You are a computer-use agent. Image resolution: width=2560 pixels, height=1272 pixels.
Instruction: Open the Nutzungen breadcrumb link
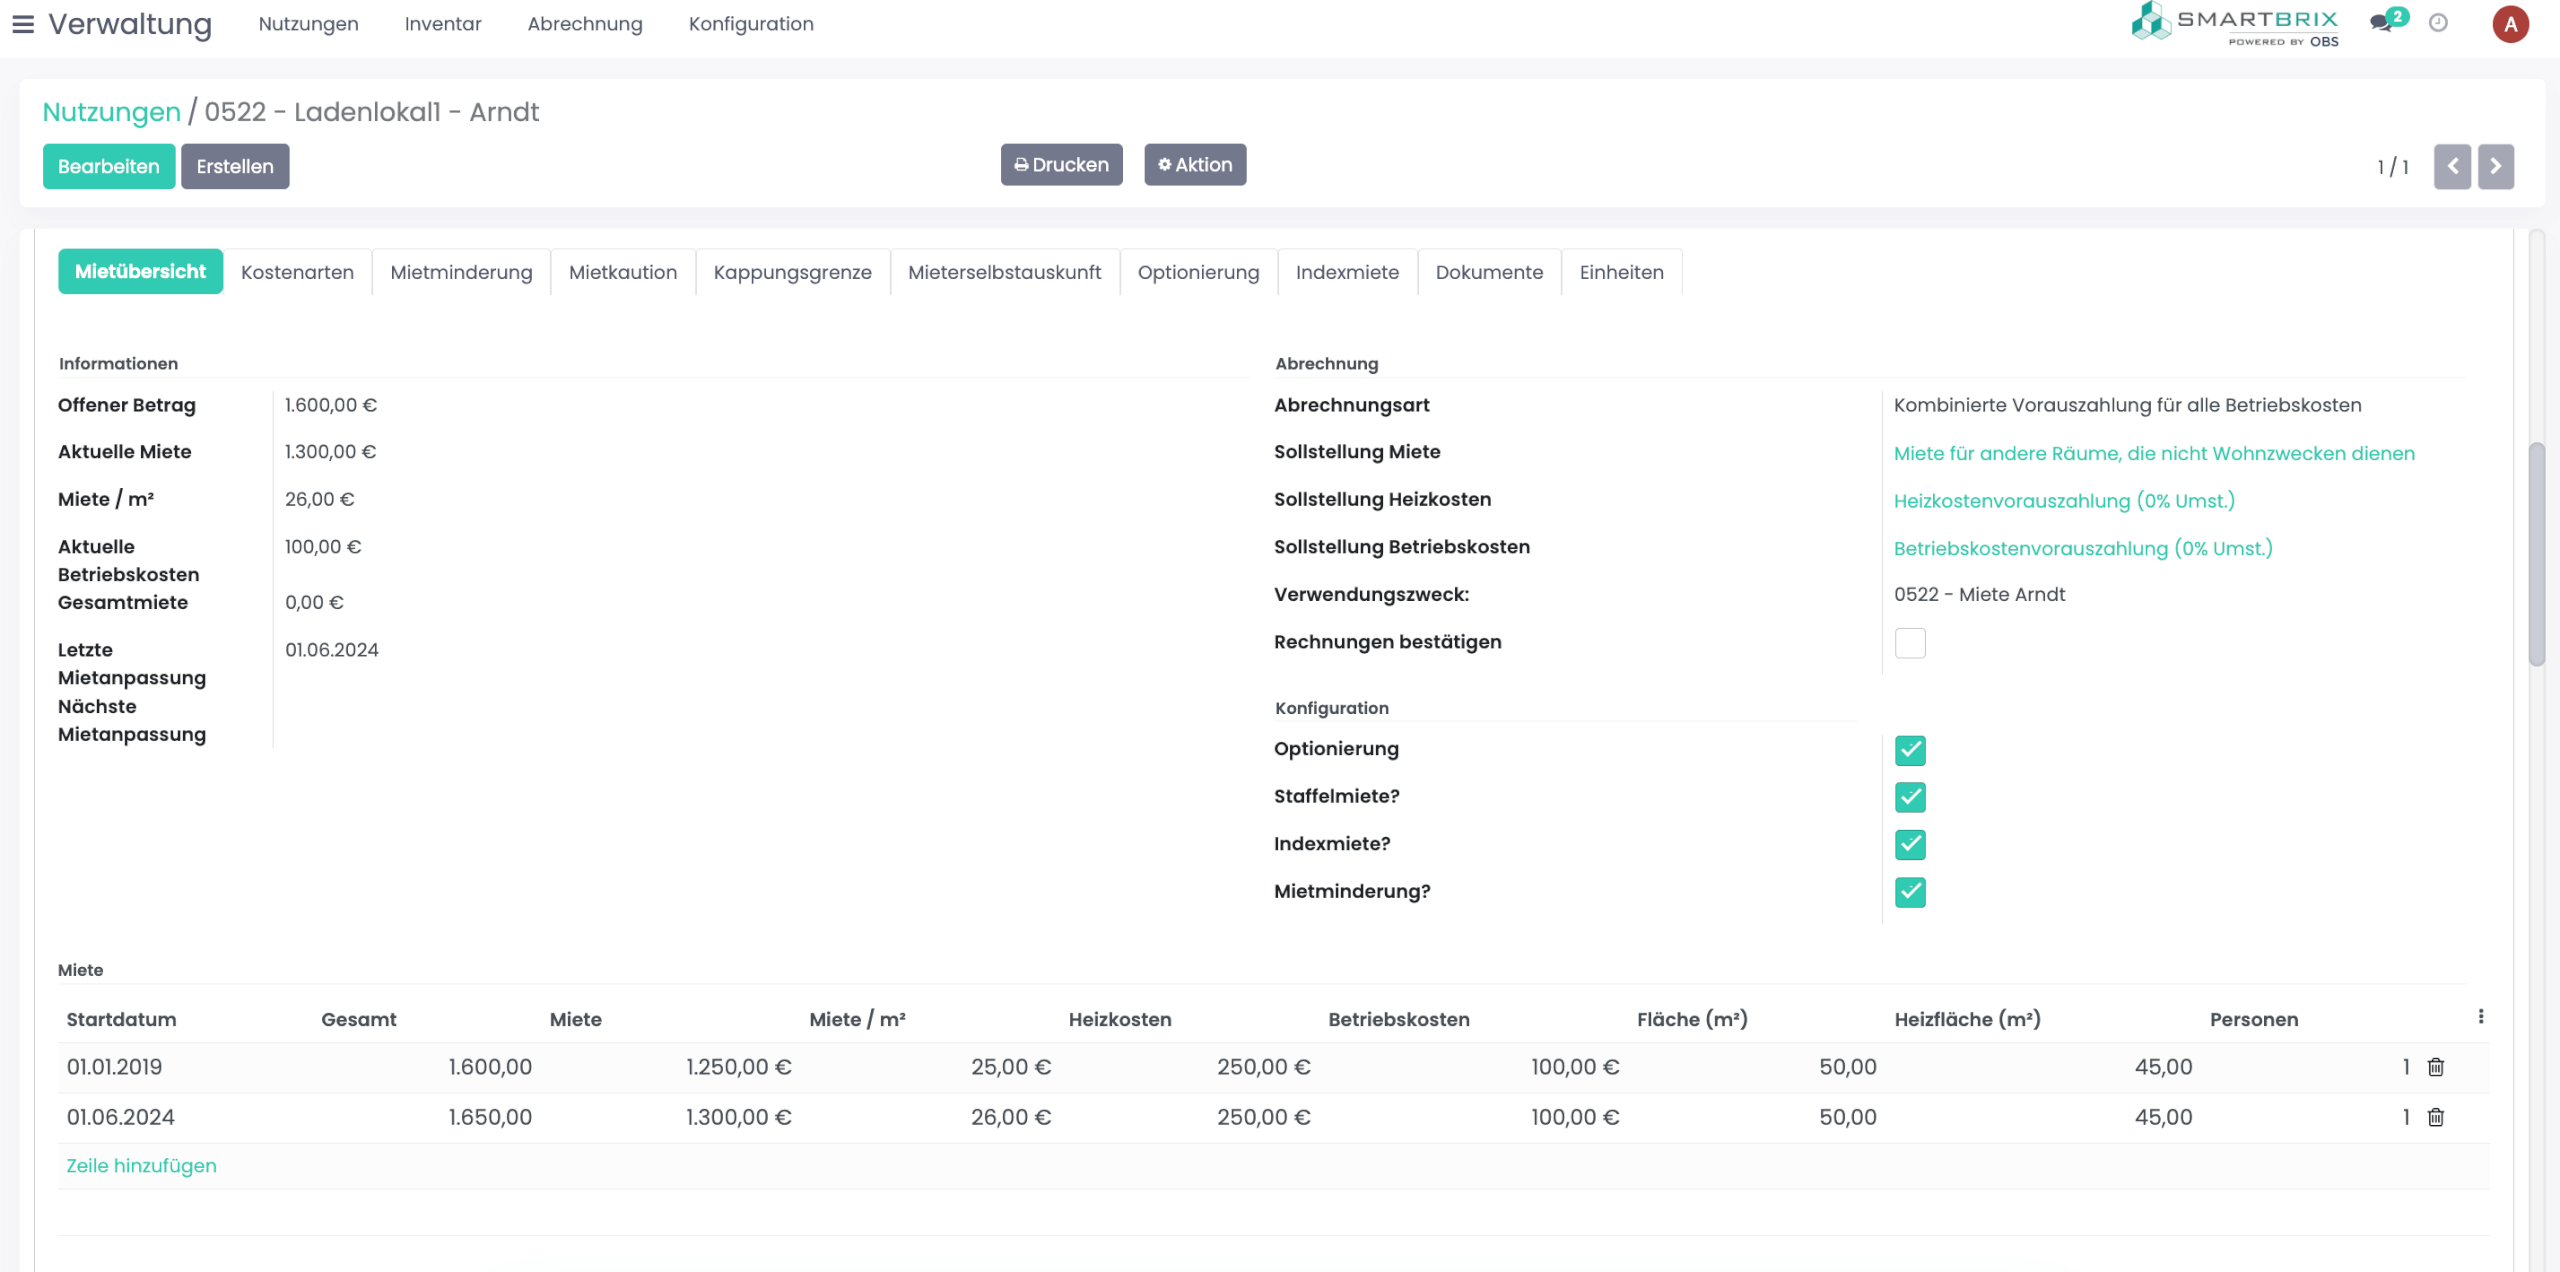coord(112,112)
